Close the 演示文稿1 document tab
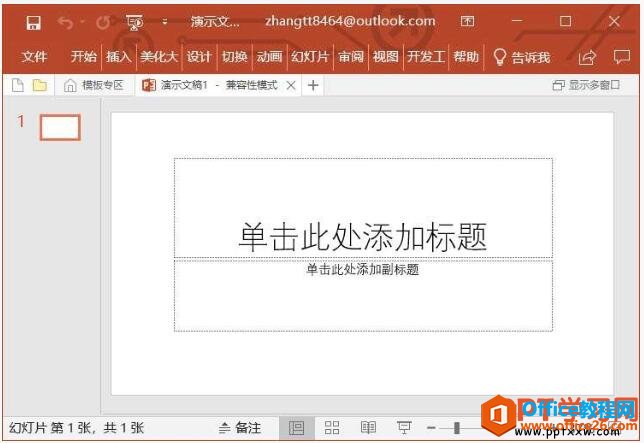 [291, 86]
